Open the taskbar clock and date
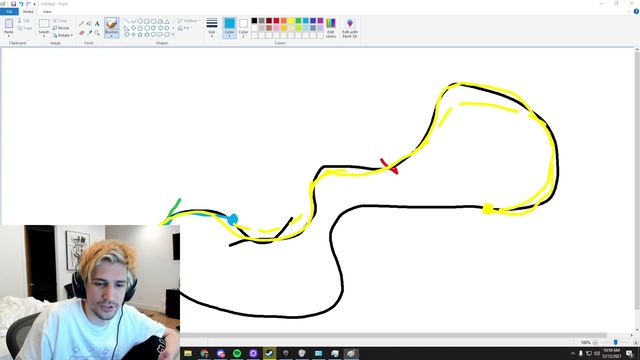The width and height of the screenshot is (640, 360). click(611, 353)
